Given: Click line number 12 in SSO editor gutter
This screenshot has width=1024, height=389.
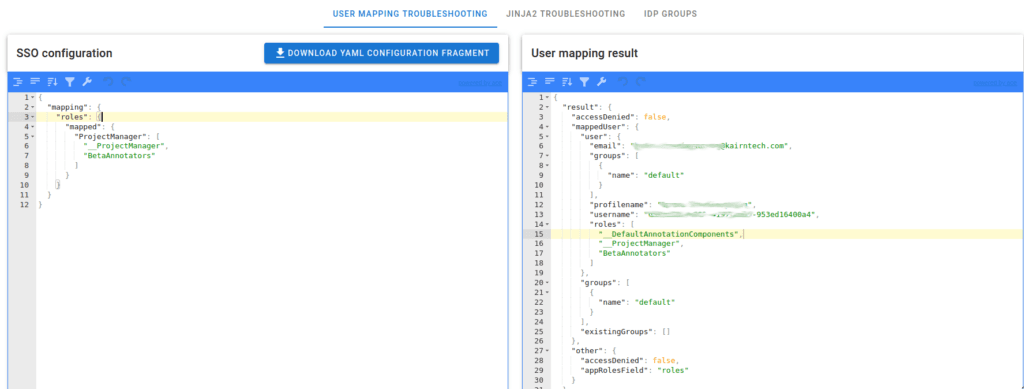Looking at the screenshot, I should click(x=24, y=204).
